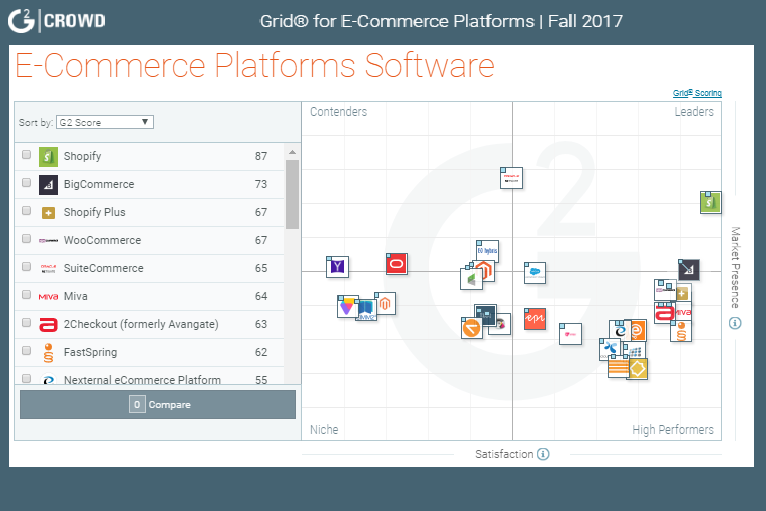Click the WooCommerce name in the list
Image resolution: width=766 pixels, height=511 pixels.
click(x=102, y=240)
